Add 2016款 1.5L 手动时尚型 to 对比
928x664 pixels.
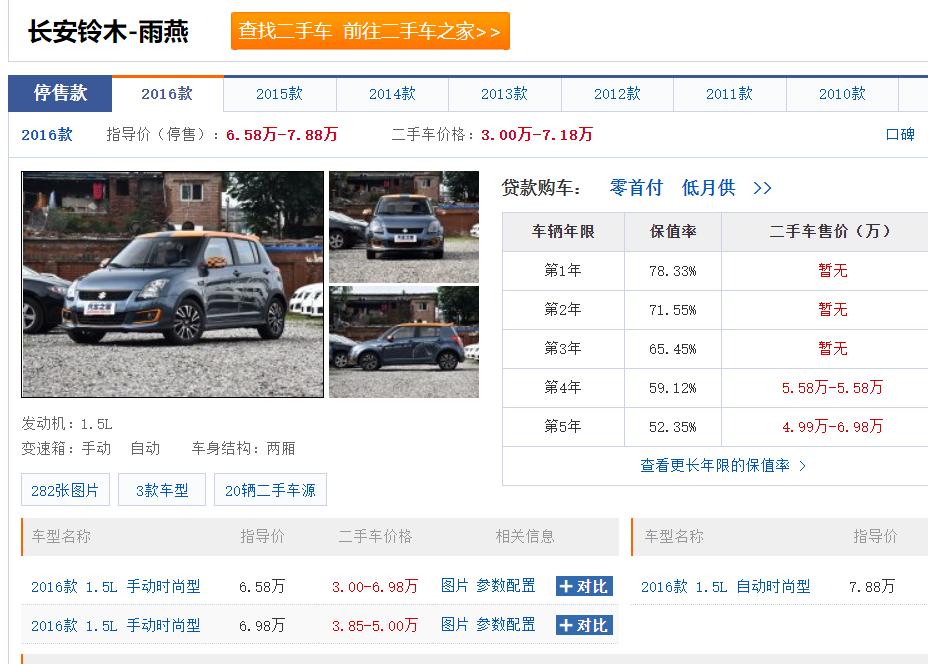586,588
